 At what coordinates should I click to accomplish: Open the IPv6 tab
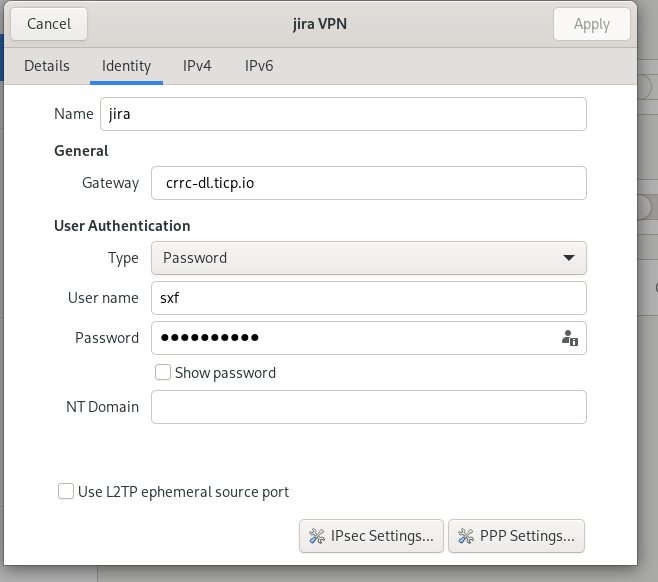click(259, 66)
